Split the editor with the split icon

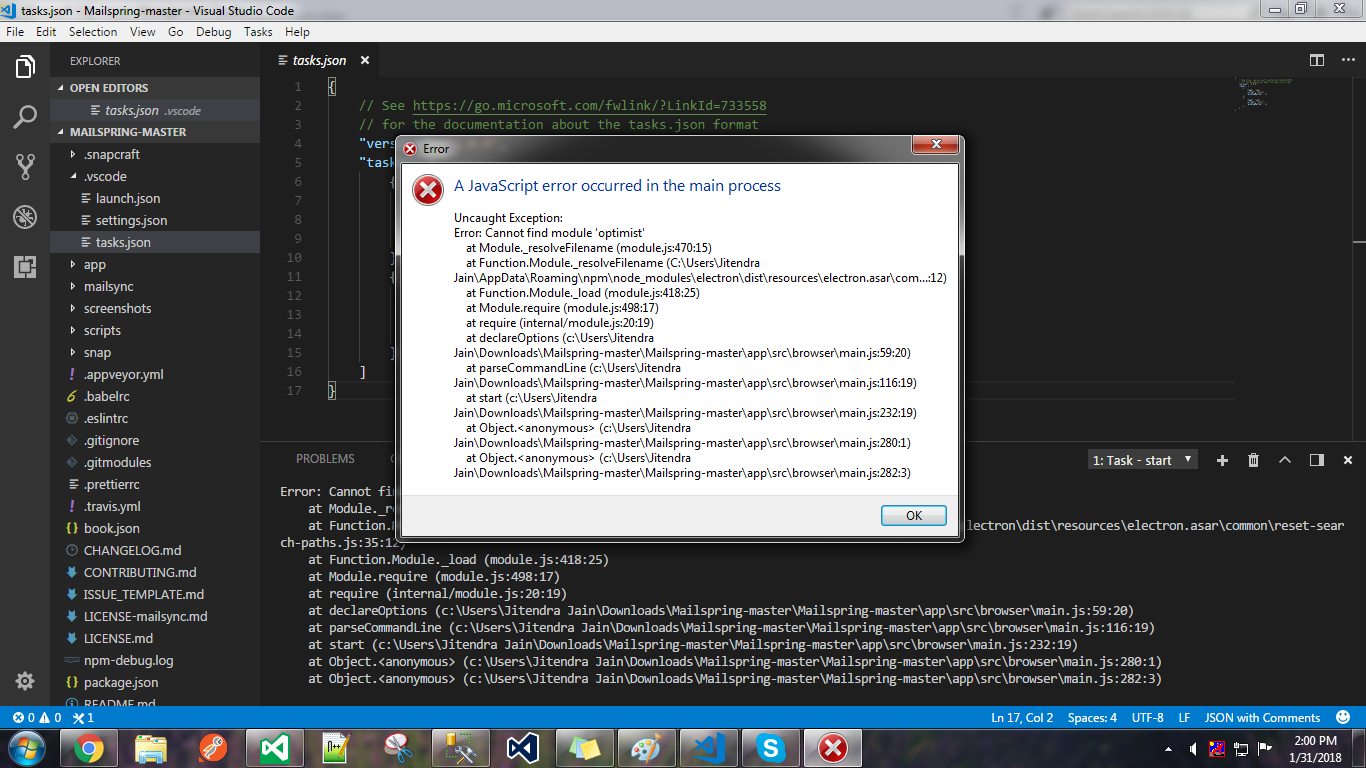click(1315, 60)
